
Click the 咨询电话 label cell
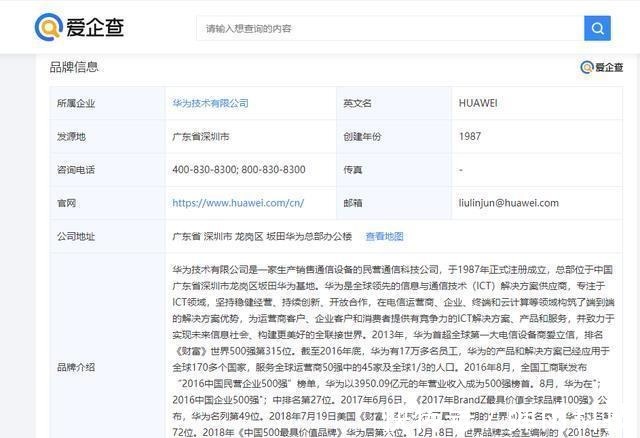[107, 170]
